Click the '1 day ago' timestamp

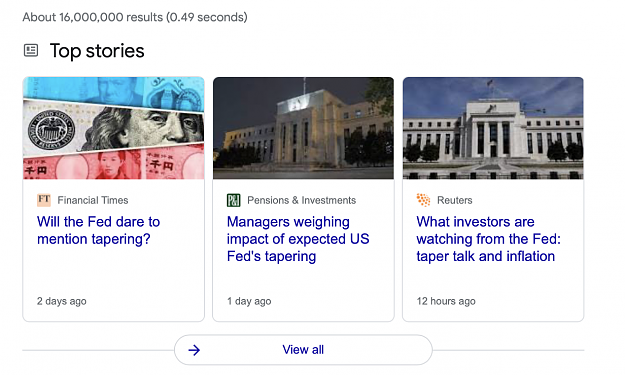(x=249, y=301)
